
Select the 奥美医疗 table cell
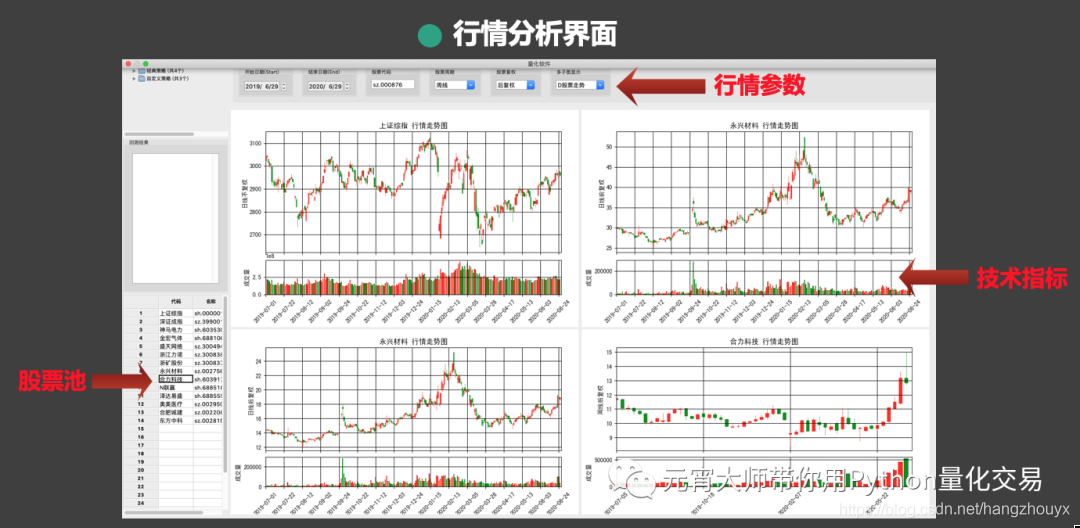click(176, 404)
